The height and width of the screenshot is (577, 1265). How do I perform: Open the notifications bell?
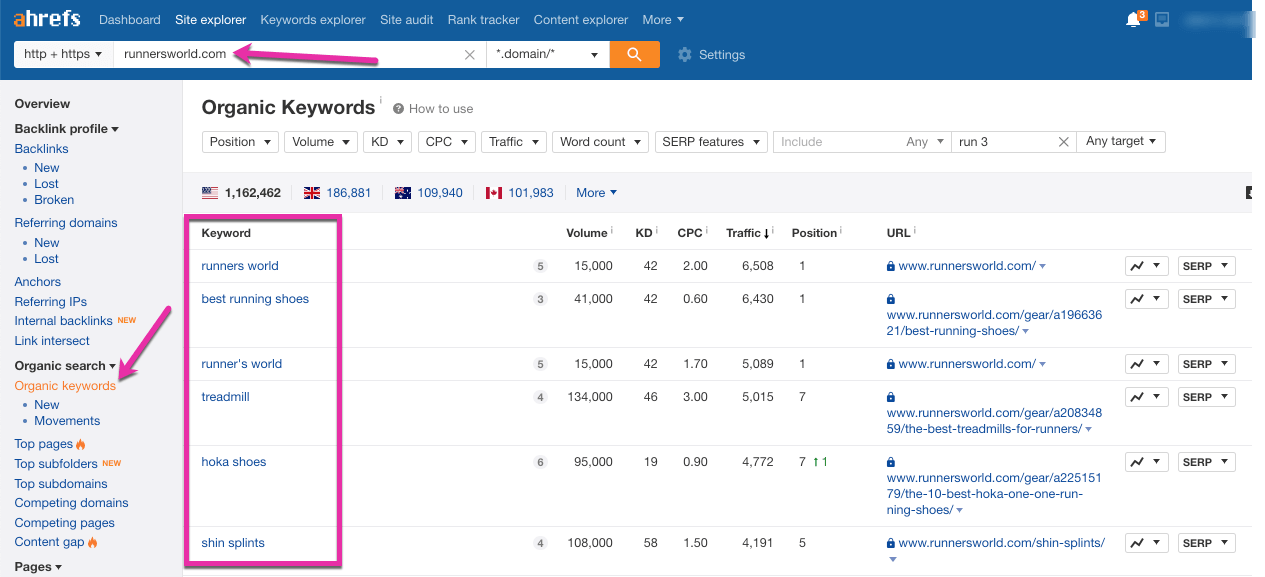pyautogui.click(x=1134, y=19)
